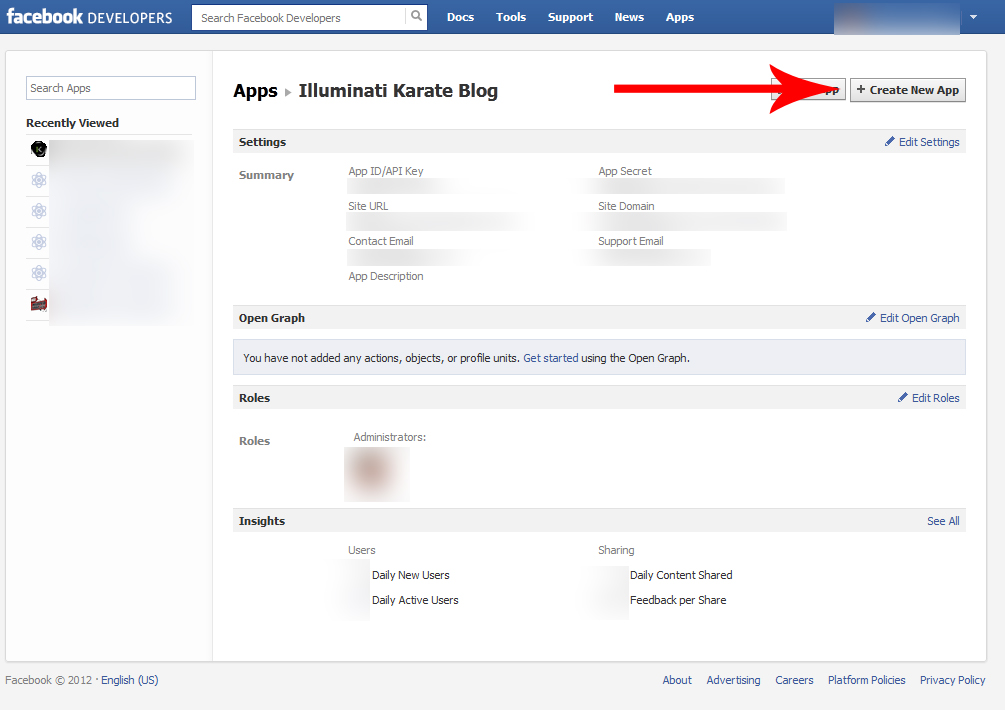This screenshot has width=1005, height=710.
Task: Click the administrator profile picture under Roles
Action: [x=376, y=474]
